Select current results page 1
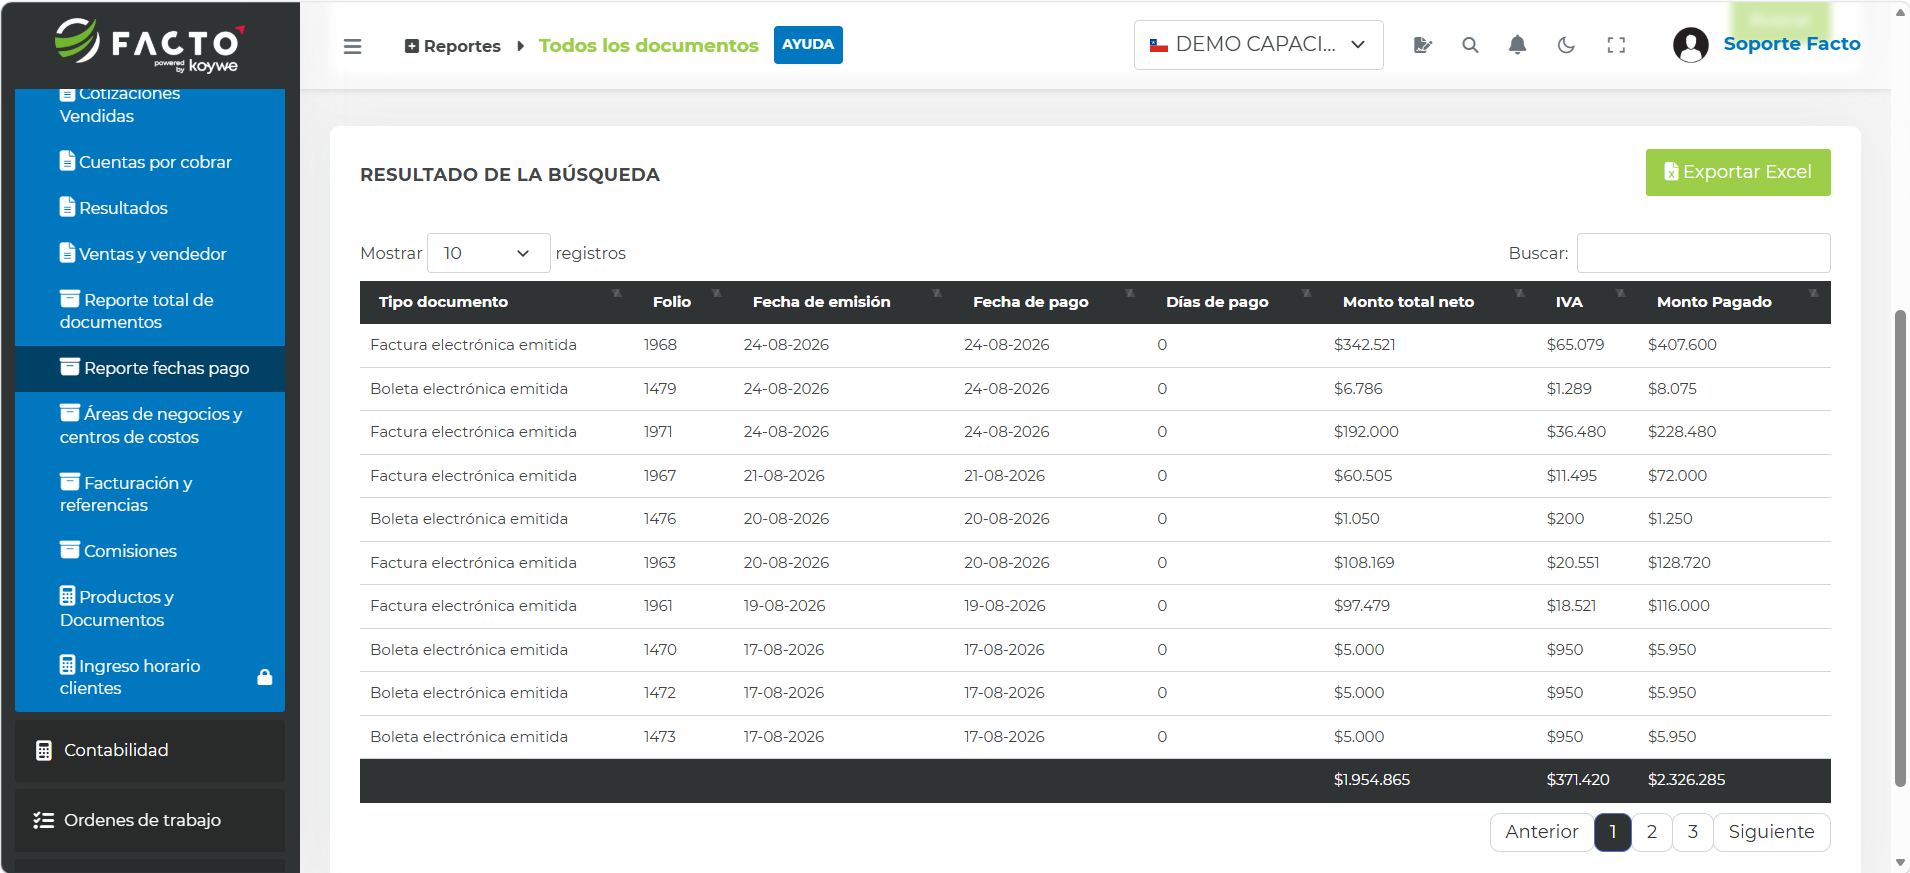This screenshot has width=1910, height=873. coord(1613,832)
